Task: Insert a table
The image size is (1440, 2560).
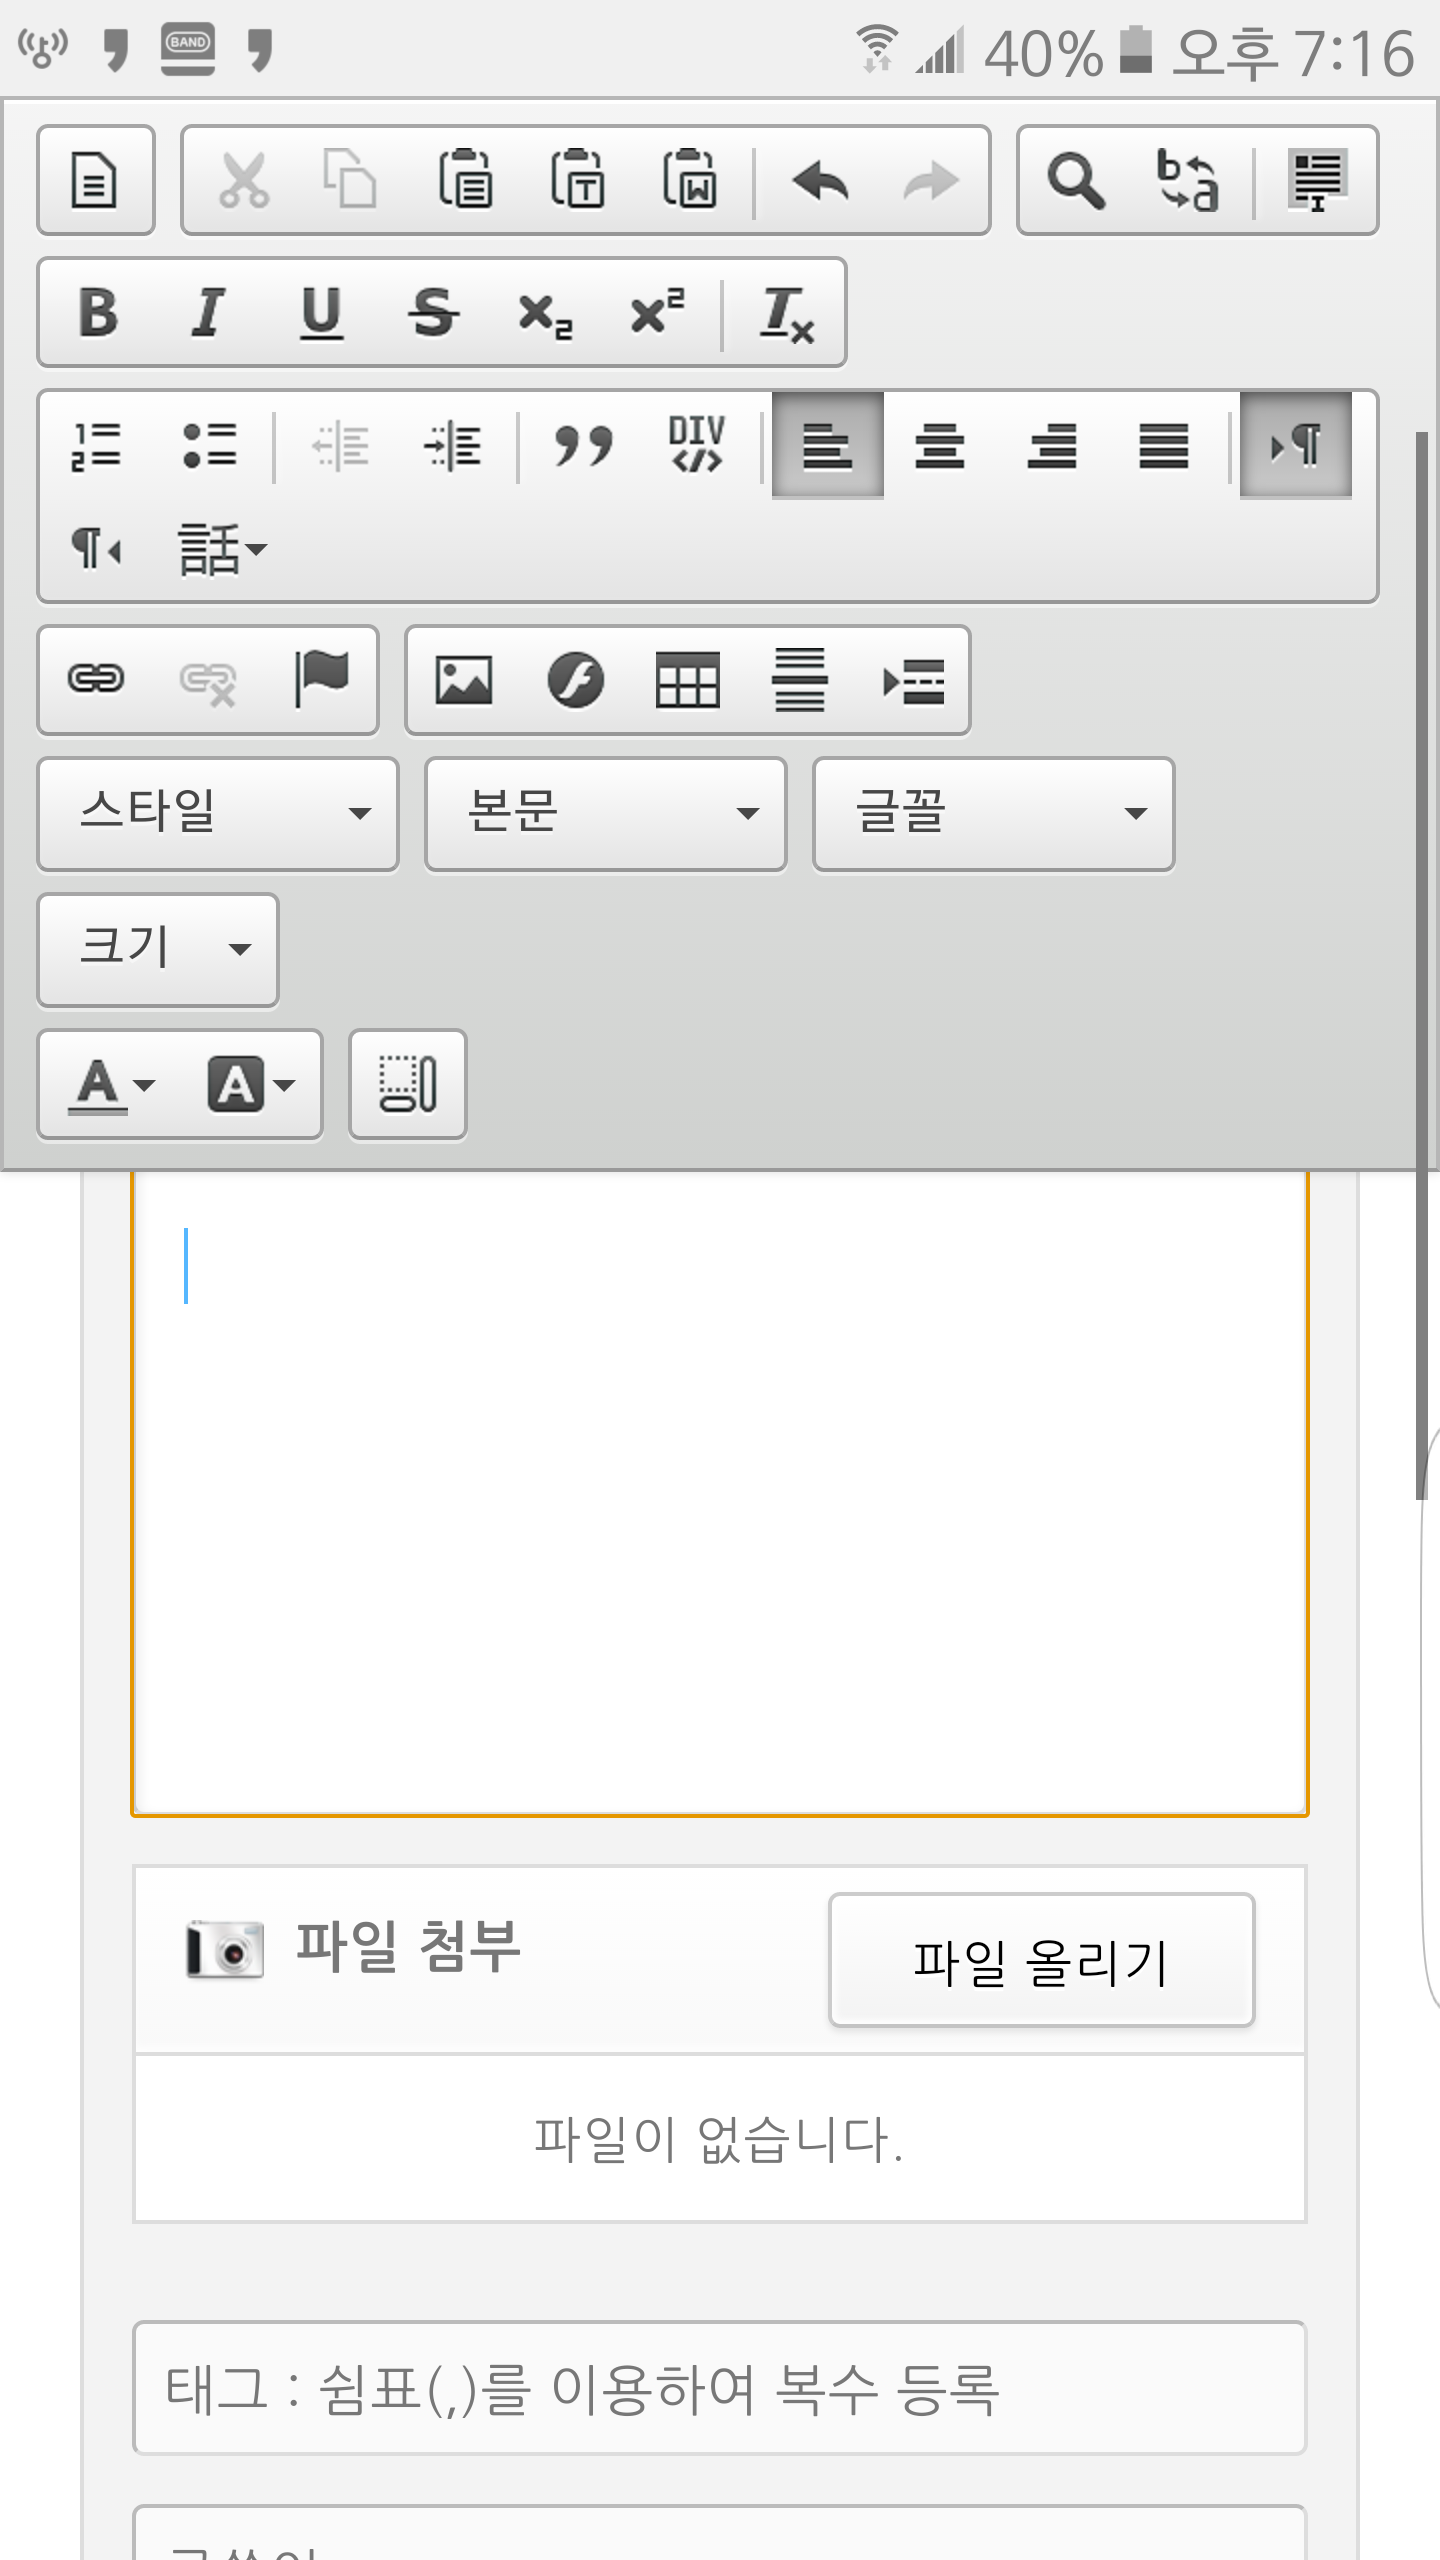Action: point(687,681)
